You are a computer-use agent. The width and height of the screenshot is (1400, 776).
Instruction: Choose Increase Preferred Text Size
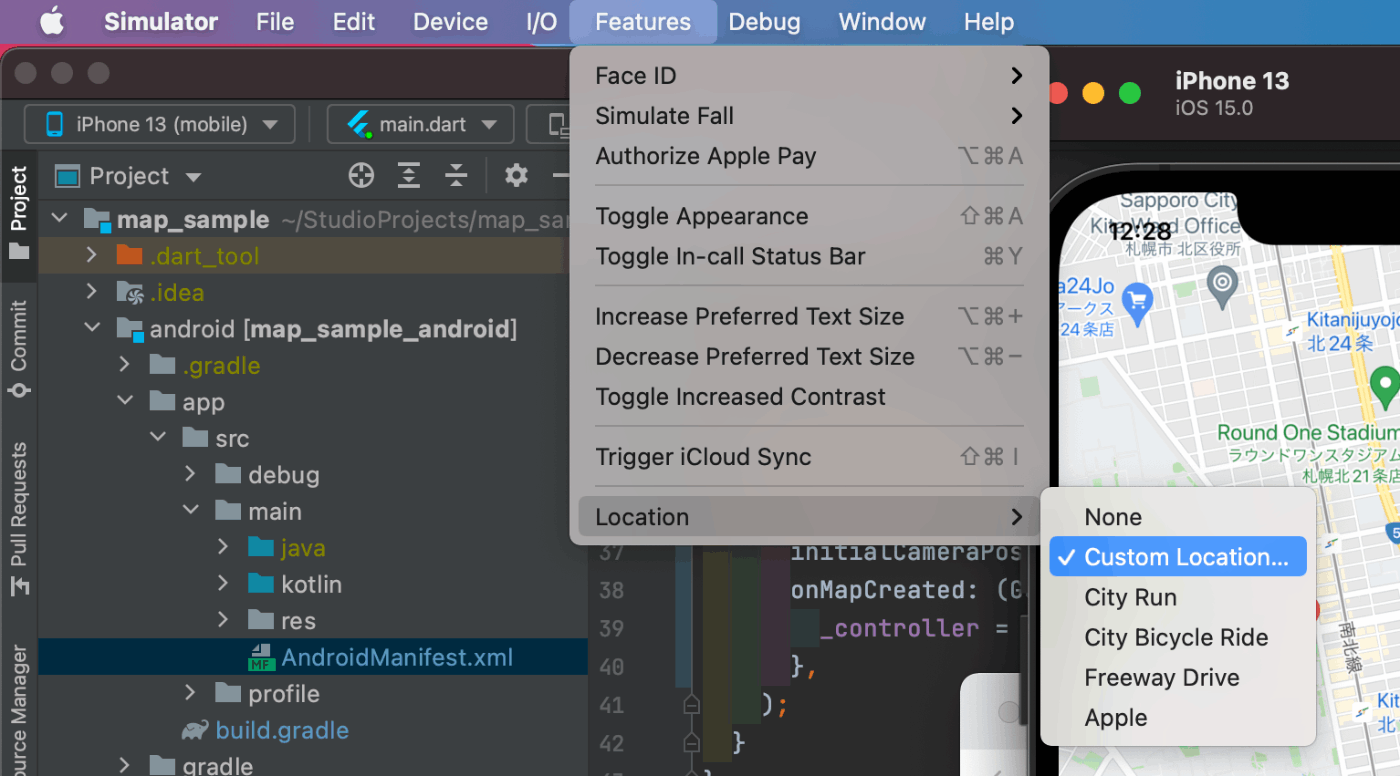(809, 316)
